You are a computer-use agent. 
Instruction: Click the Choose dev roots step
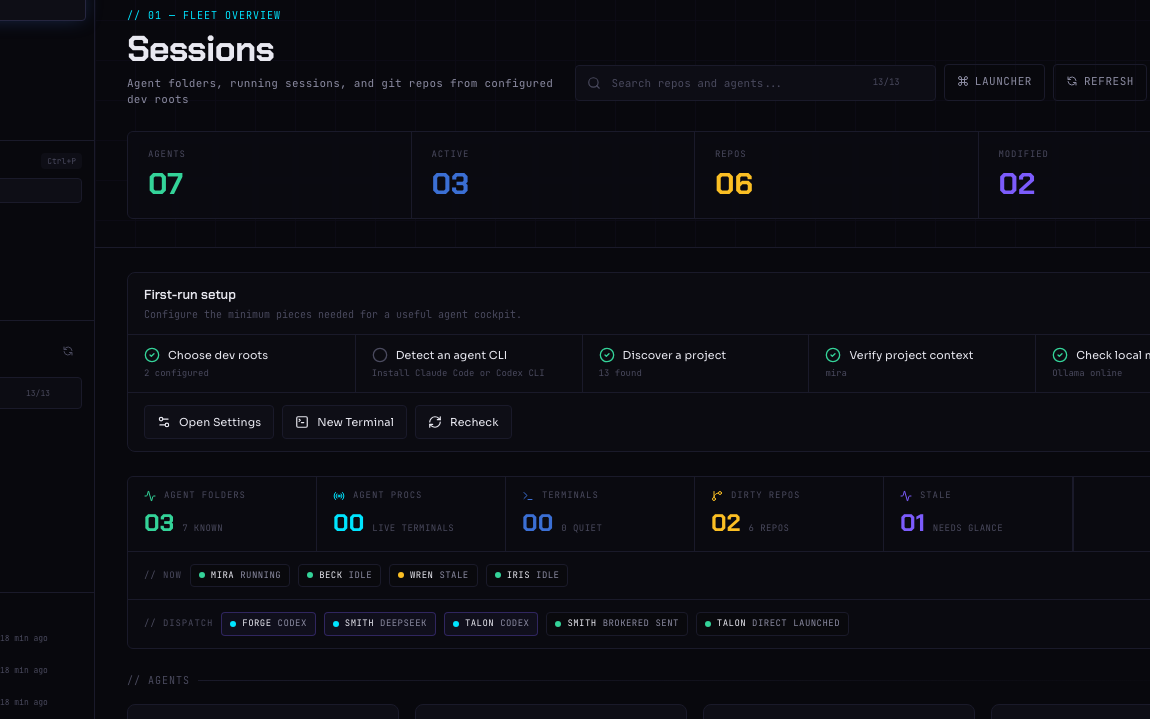coord(241,364)
